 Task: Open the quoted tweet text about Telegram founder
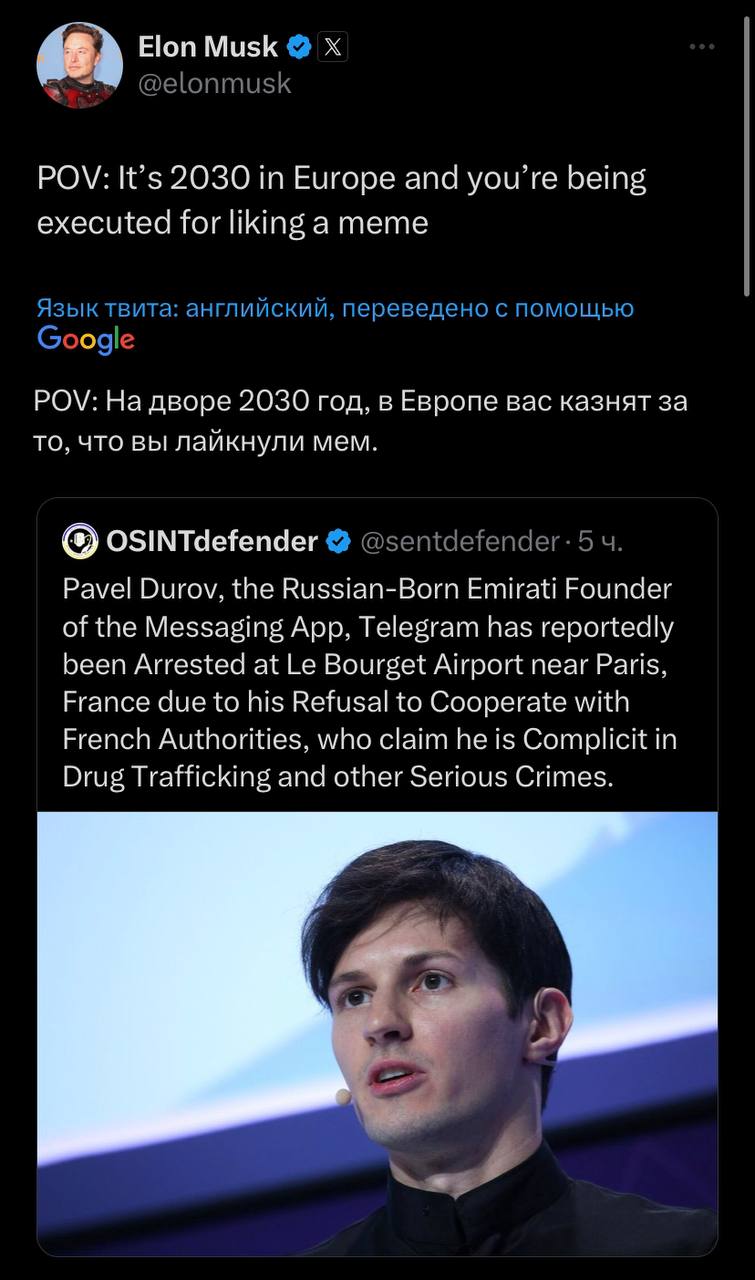369,682
